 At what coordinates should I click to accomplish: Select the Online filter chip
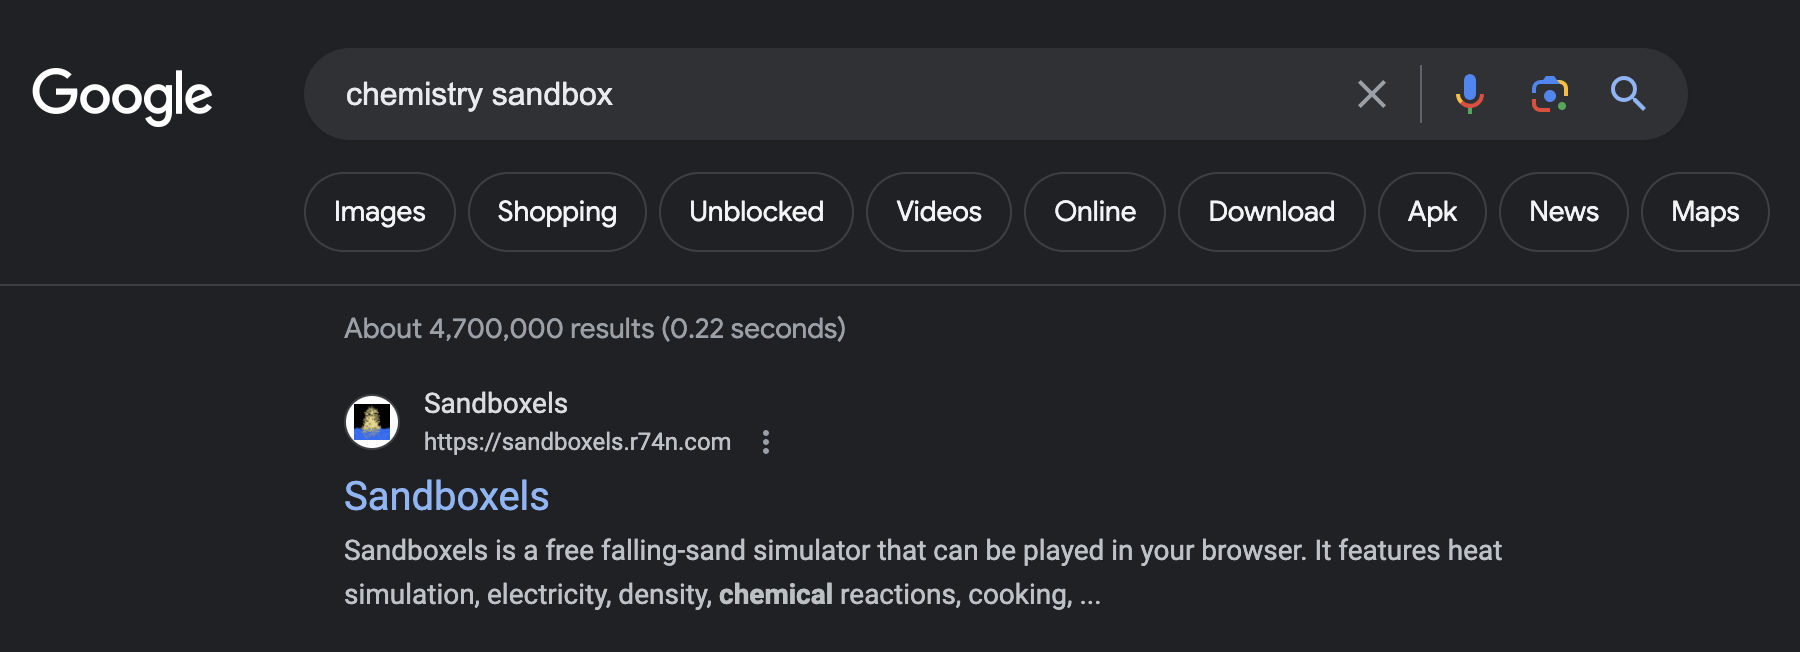click(x=1094, y=212)
